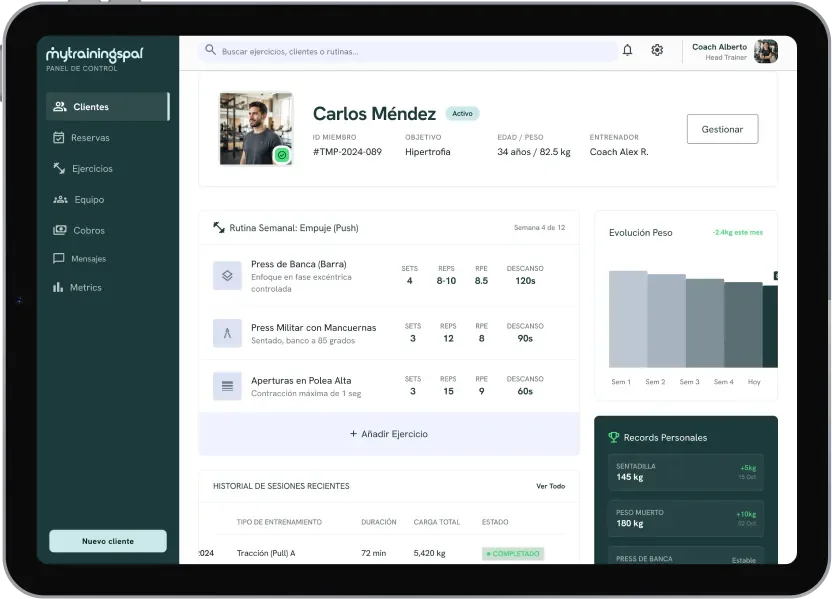832x599 pixels.
Task: Click the COMPLETADO status tag
Action: 513,553
